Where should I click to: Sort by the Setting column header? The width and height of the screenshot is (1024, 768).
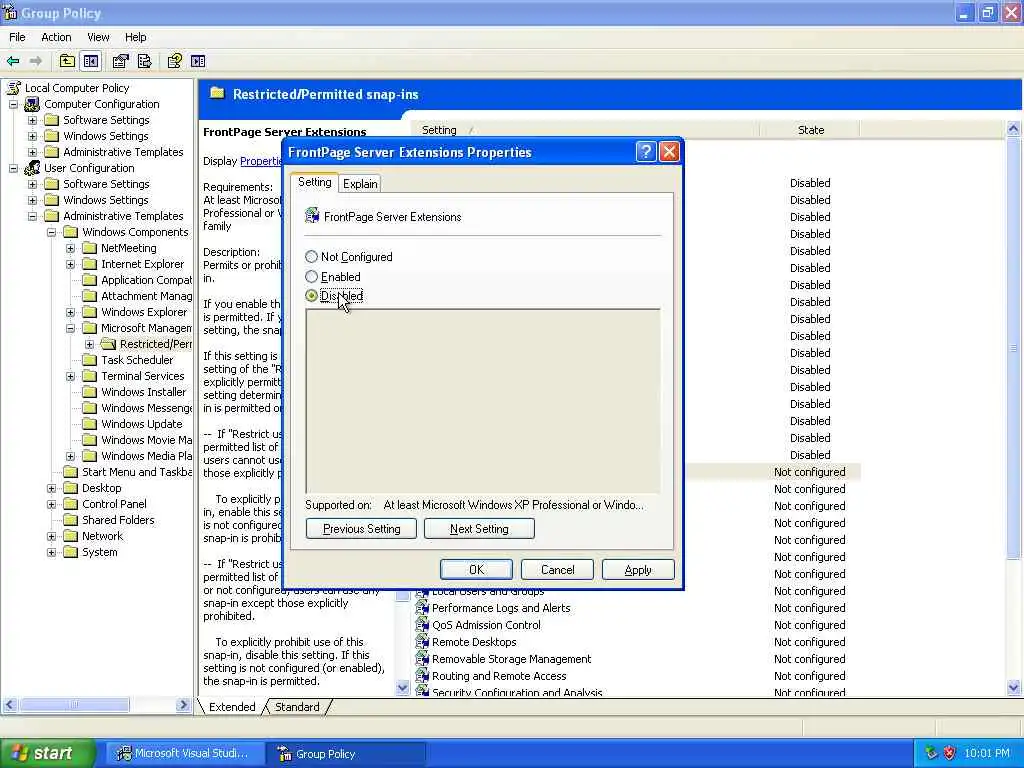click(x=586, y=130)
